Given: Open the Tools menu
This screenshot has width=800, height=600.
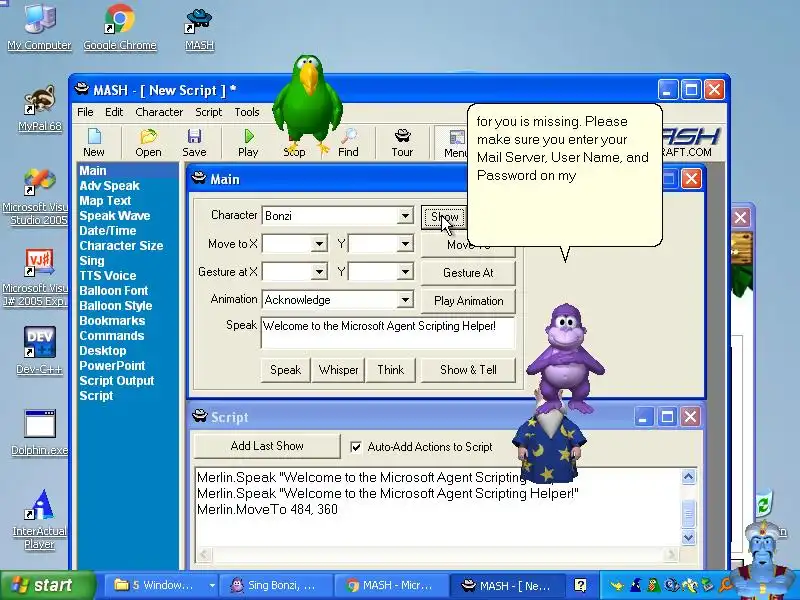Looking at the screenshot, I should (x=247, y=112).
